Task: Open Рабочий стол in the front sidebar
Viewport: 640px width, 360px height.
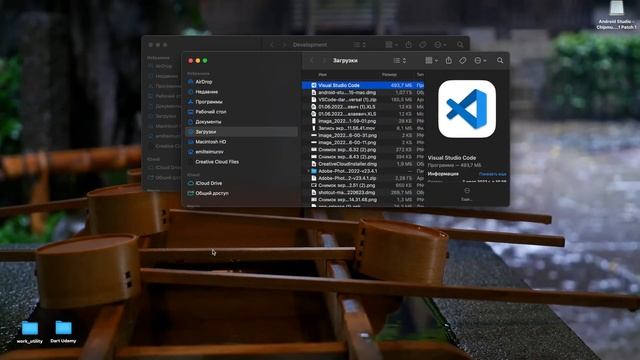Action: (x=211, y=111)
